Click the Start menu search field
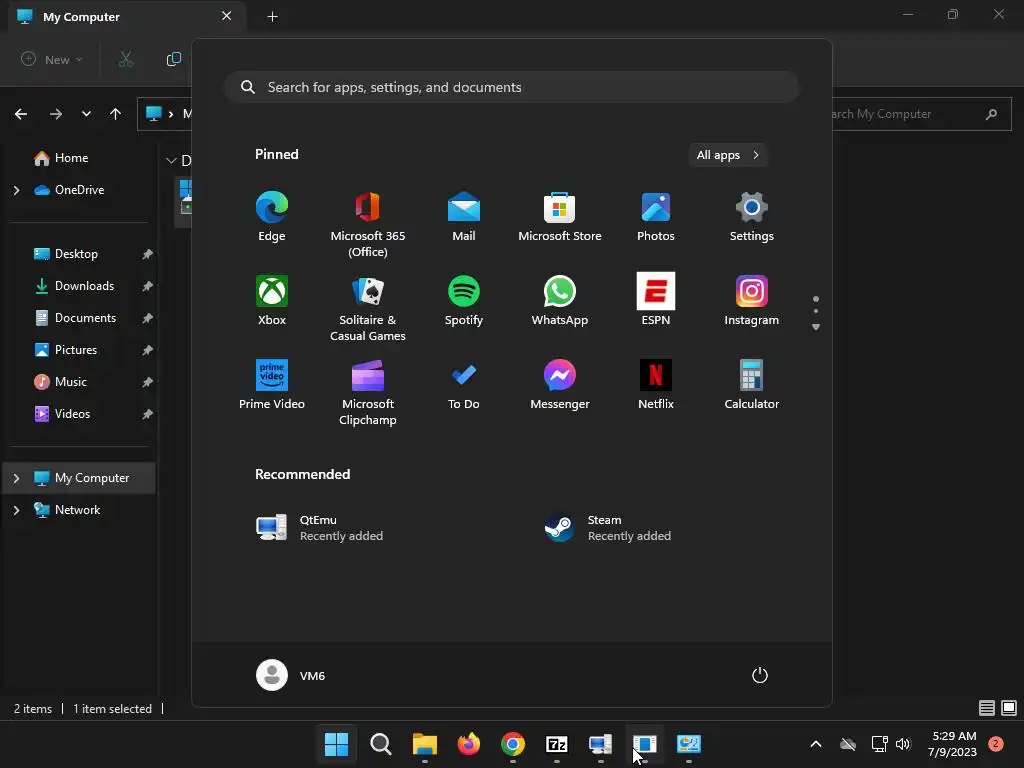This screenshot has height=768, width=1024. pyautogui.click(x=512, y=88)
